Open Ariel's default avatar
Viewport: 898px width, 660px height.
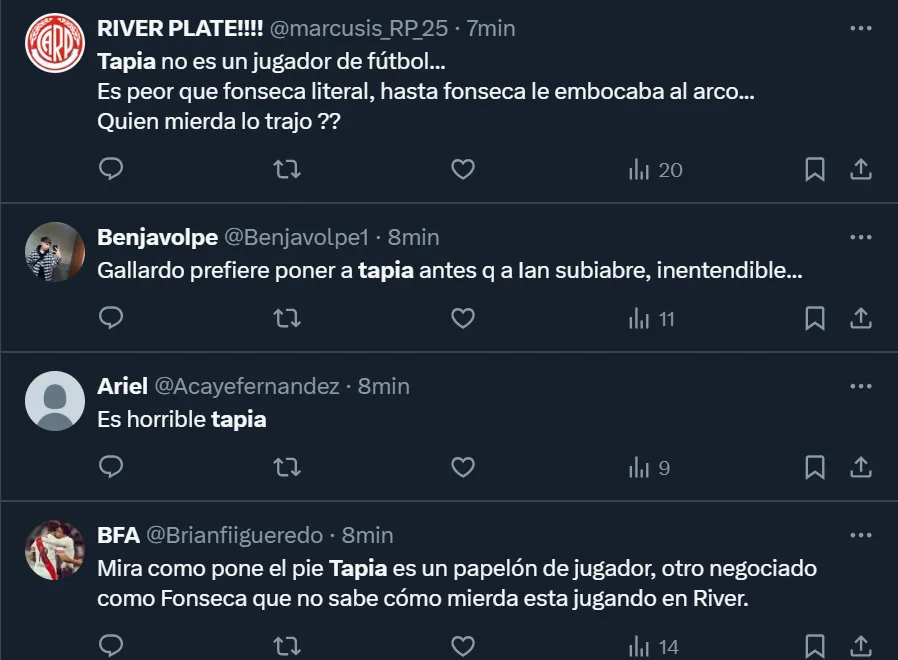click(x=54, y=400)
